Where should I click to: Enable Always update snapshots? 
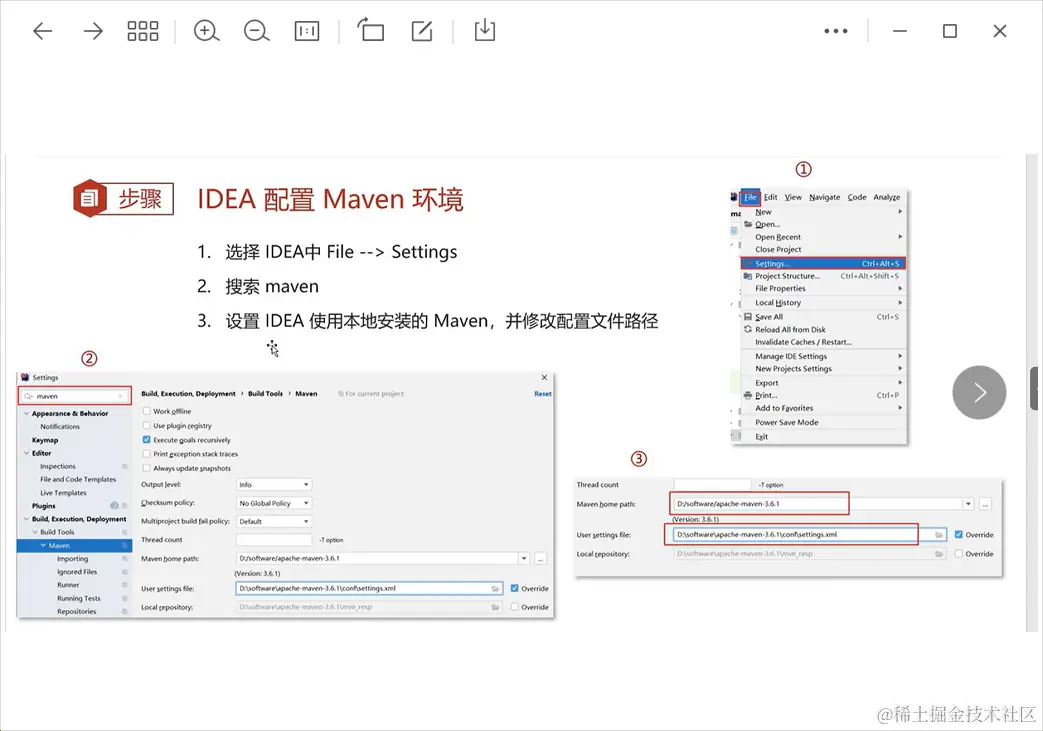coord(146,468)
